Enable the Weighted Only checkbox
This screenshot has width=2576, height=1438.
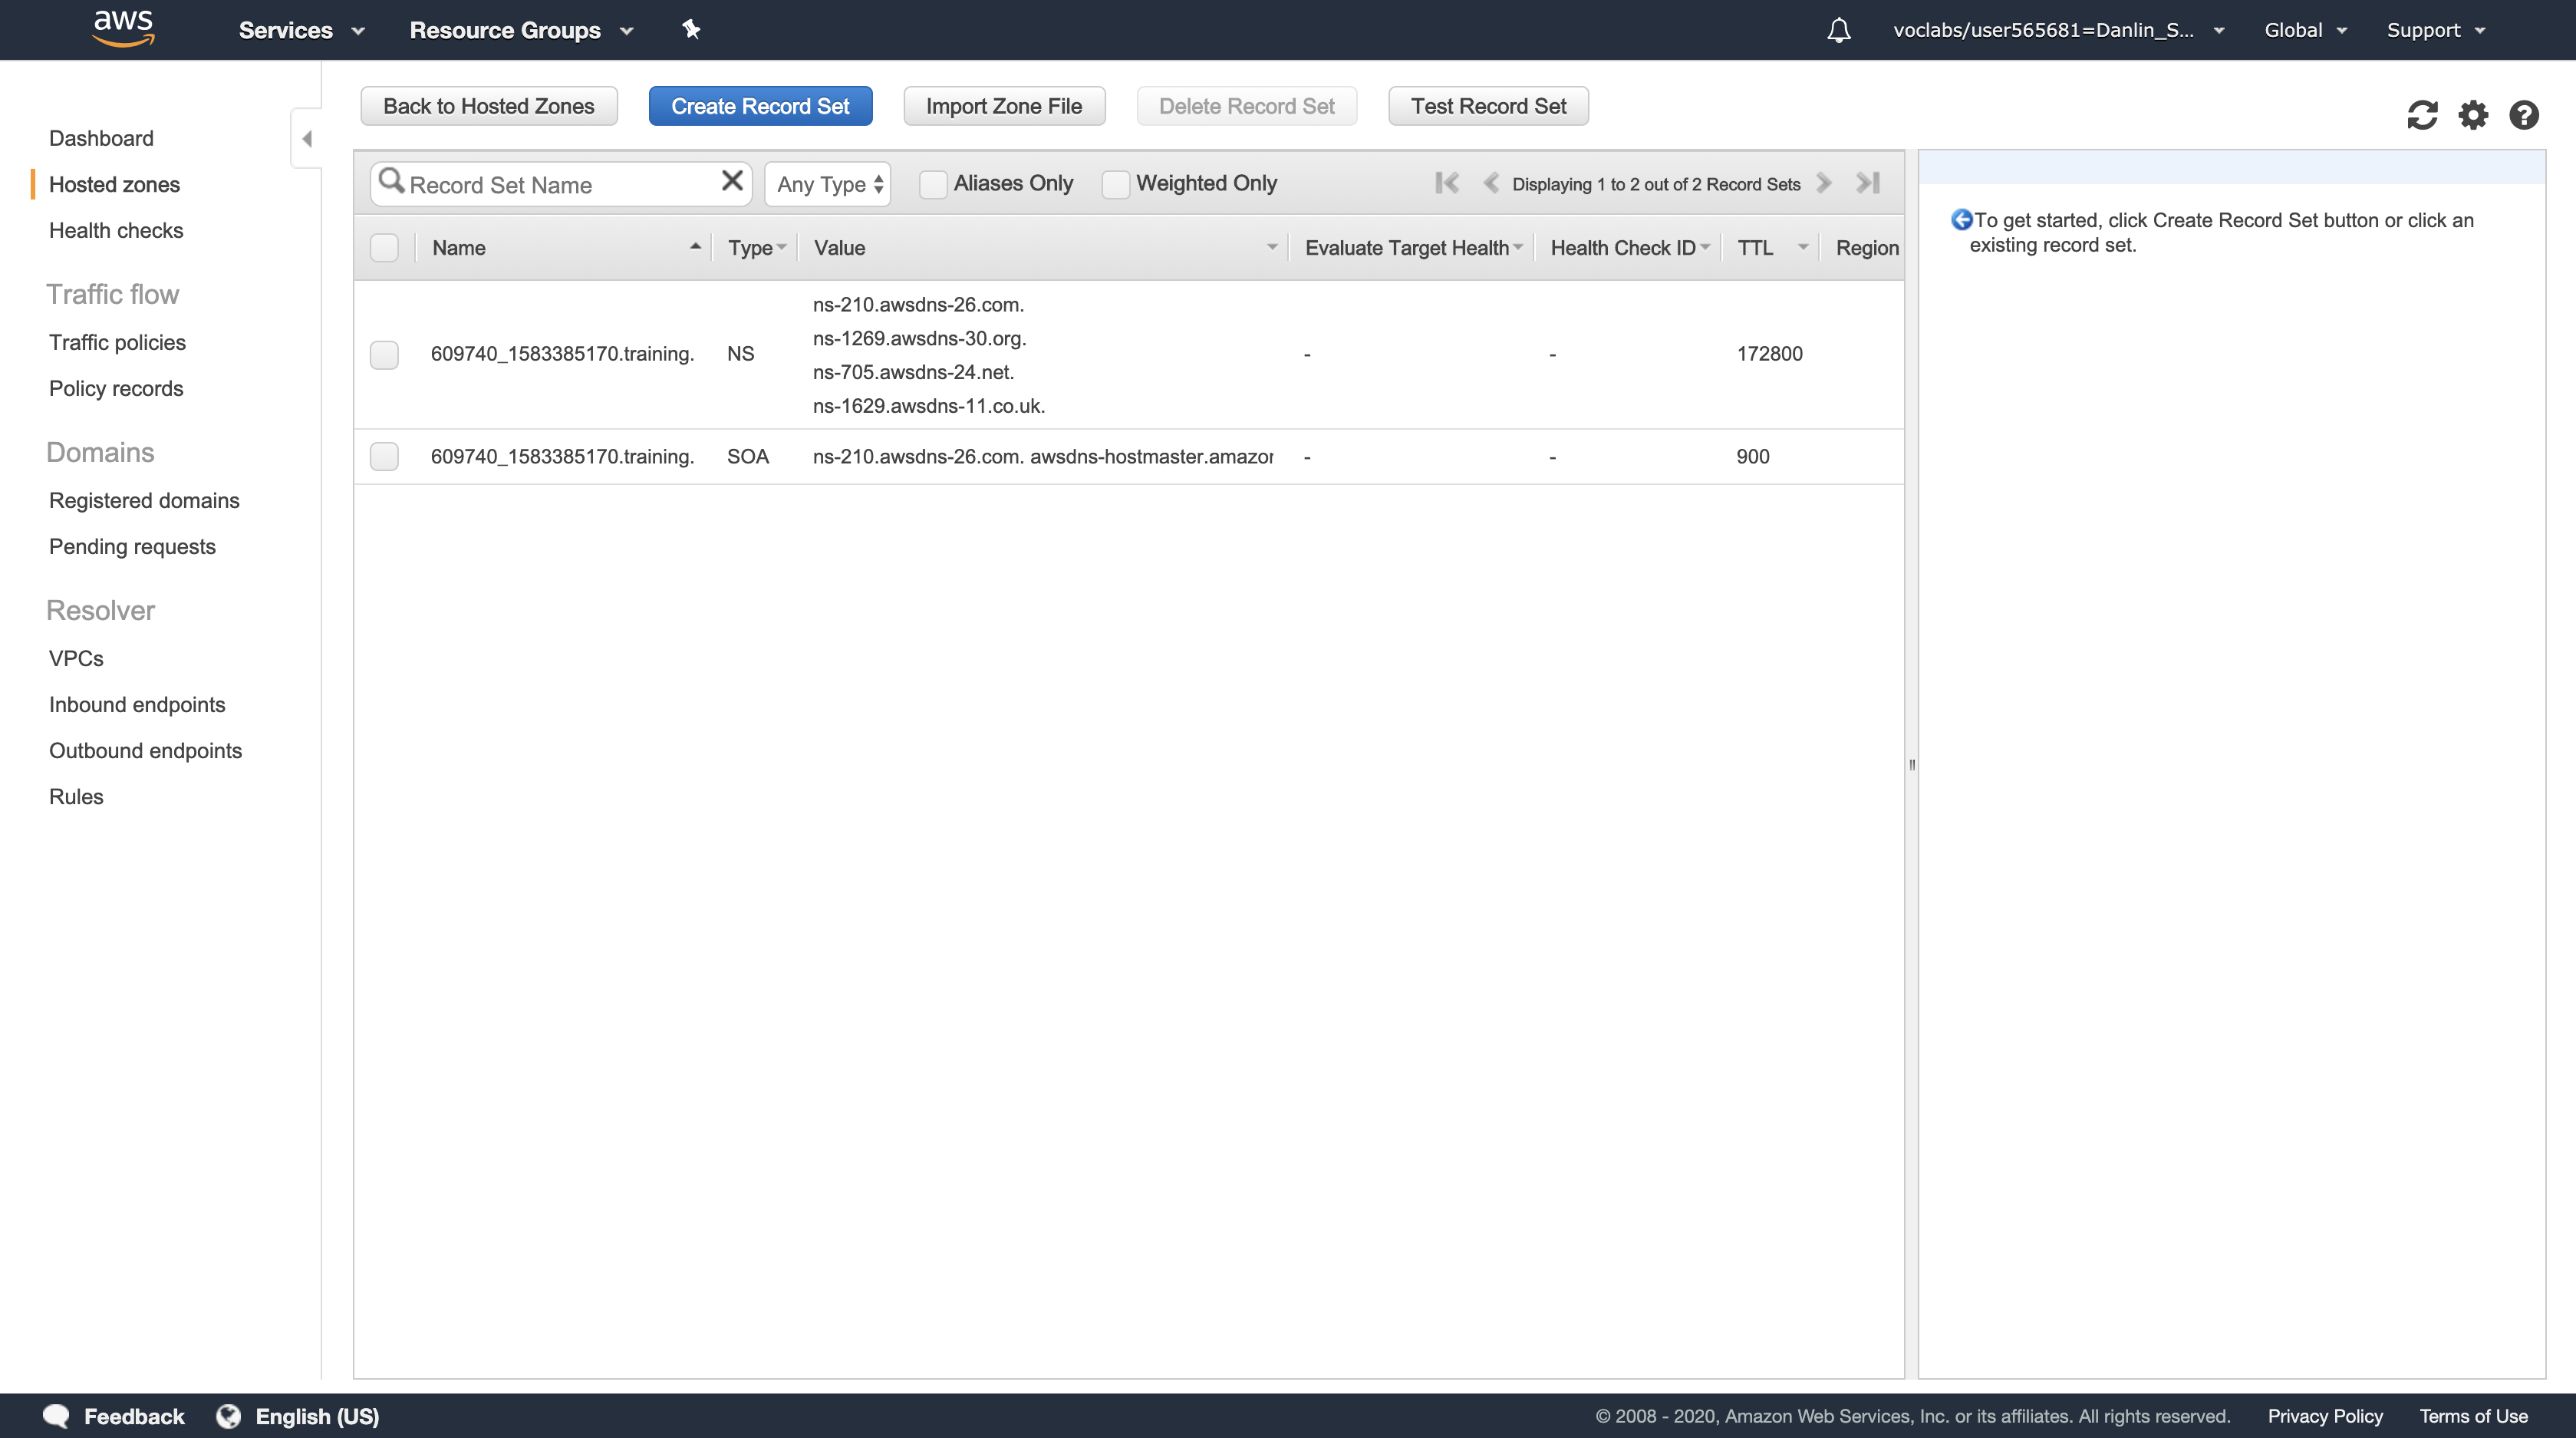pyautogui.click(x=1115, y=184)
